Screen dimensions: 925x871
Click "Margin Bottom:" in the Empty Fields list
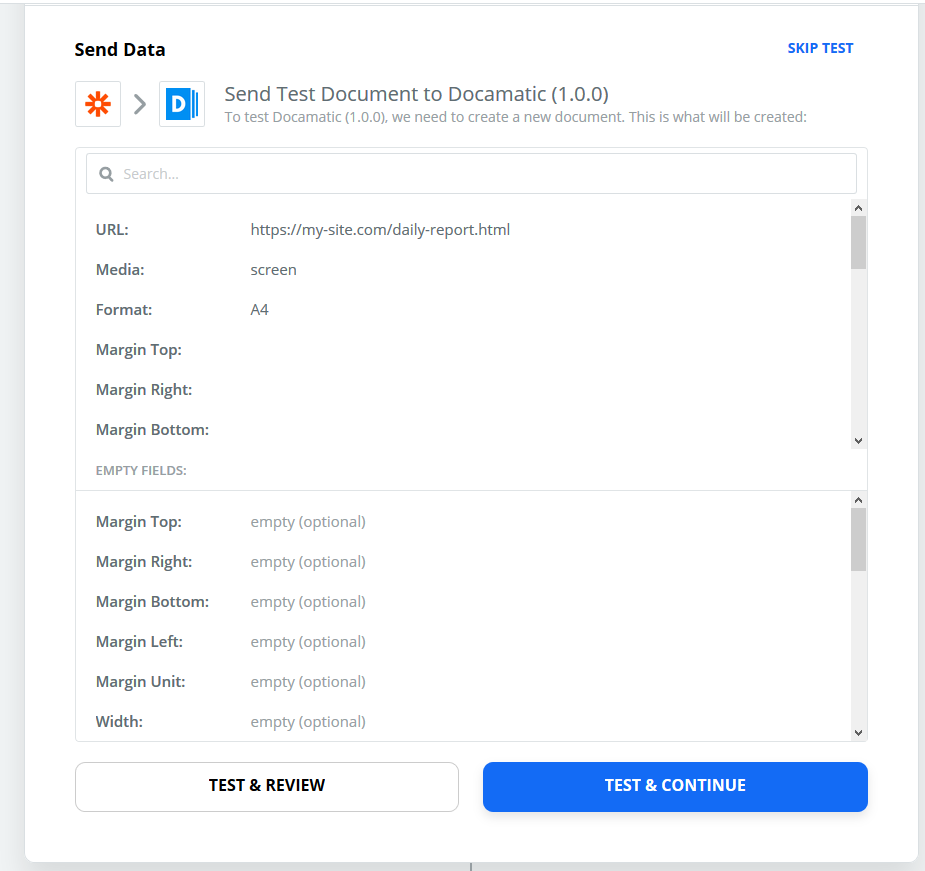pos(152,602)
